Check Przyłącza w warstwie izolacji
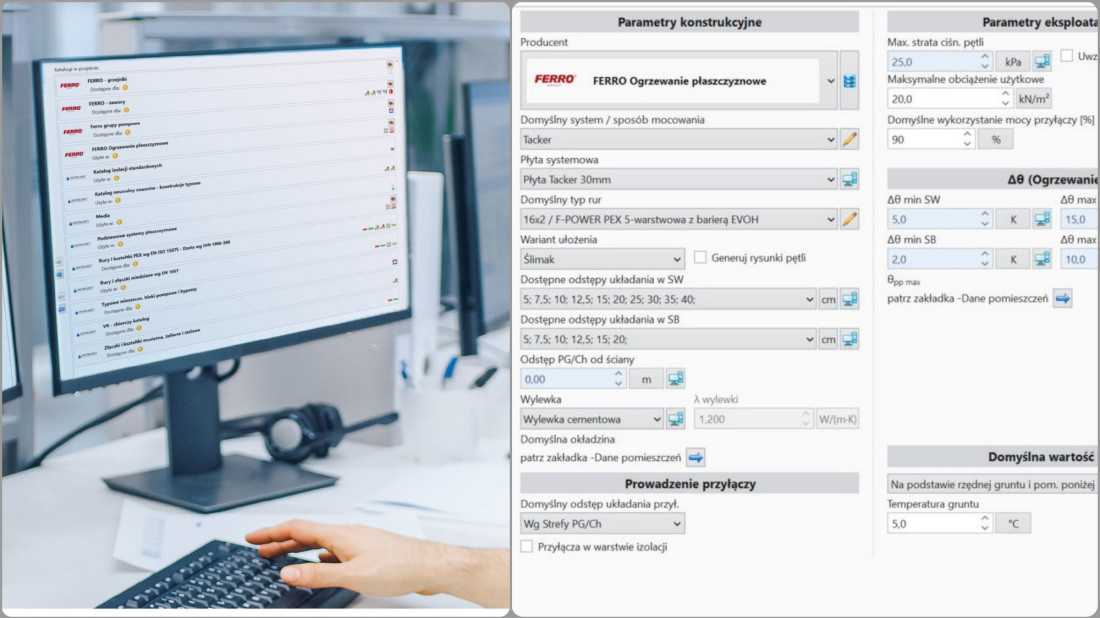The image size is (1100, 618). click(x=527, y=547)
